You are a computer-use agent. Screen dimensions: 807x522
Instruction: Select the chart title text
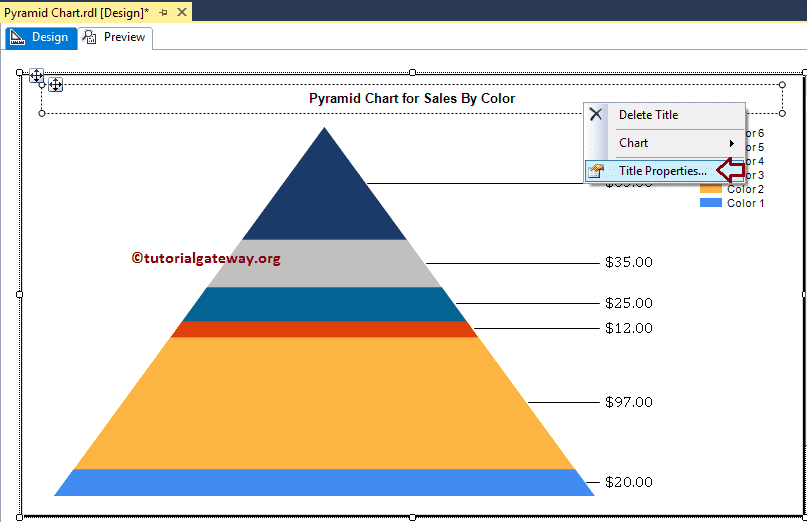pos(412,98)
